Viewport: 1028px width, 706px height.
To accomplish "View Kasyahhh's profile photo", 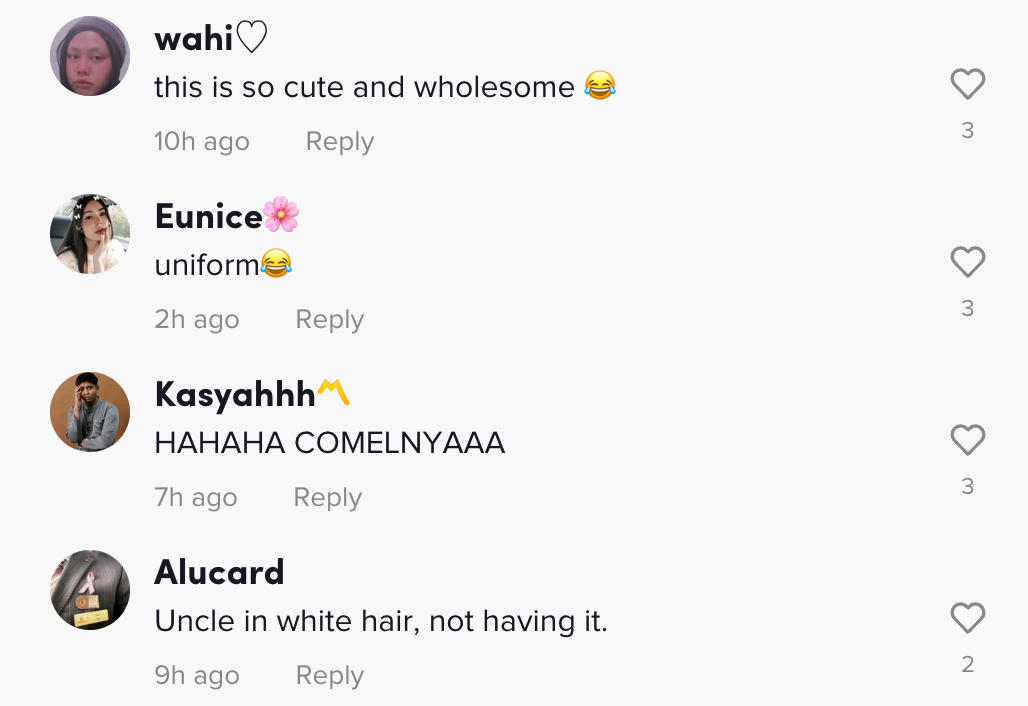I will click(x=90, y=412).
